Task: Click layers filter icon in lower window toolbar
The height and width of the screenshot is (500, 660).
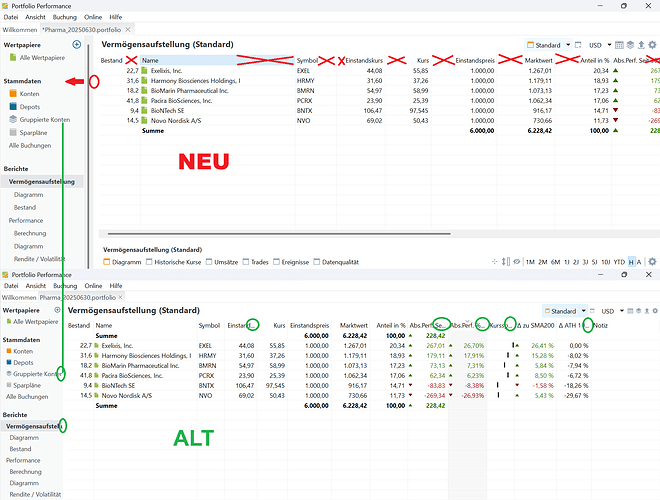Action: [639, 311]
